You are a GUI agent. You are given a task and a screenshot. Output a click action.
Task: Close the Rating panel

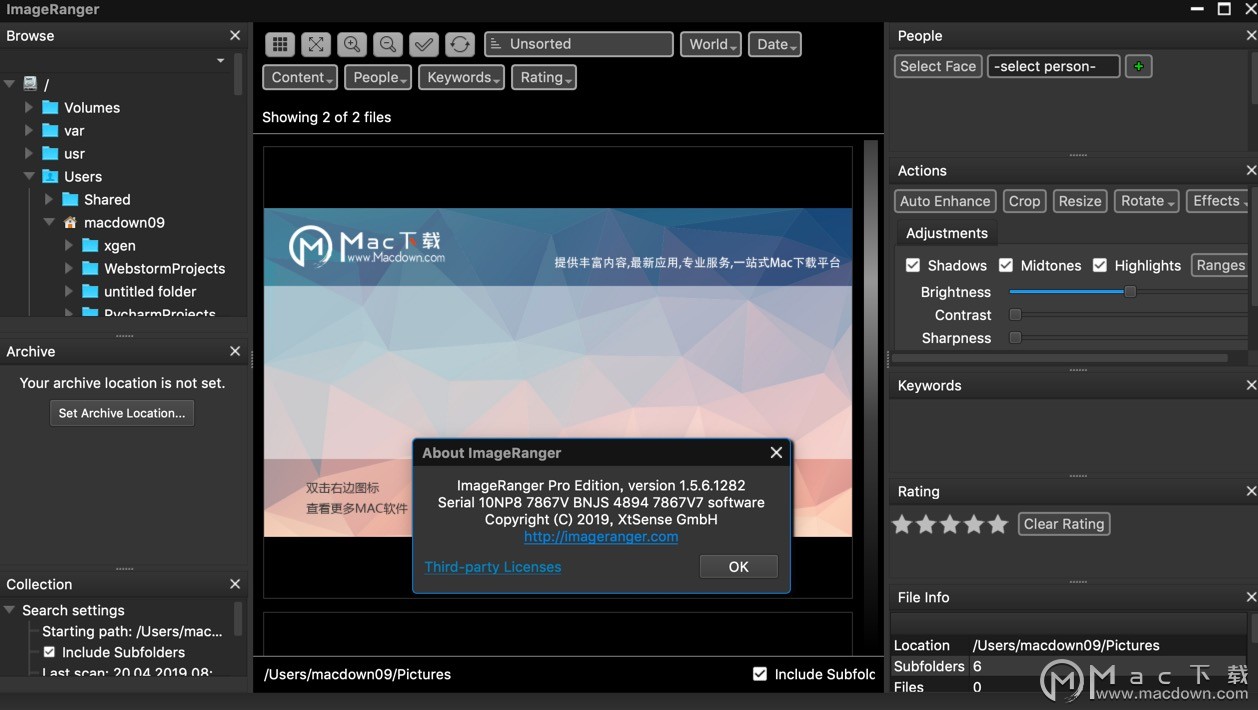coord(1251,491)
